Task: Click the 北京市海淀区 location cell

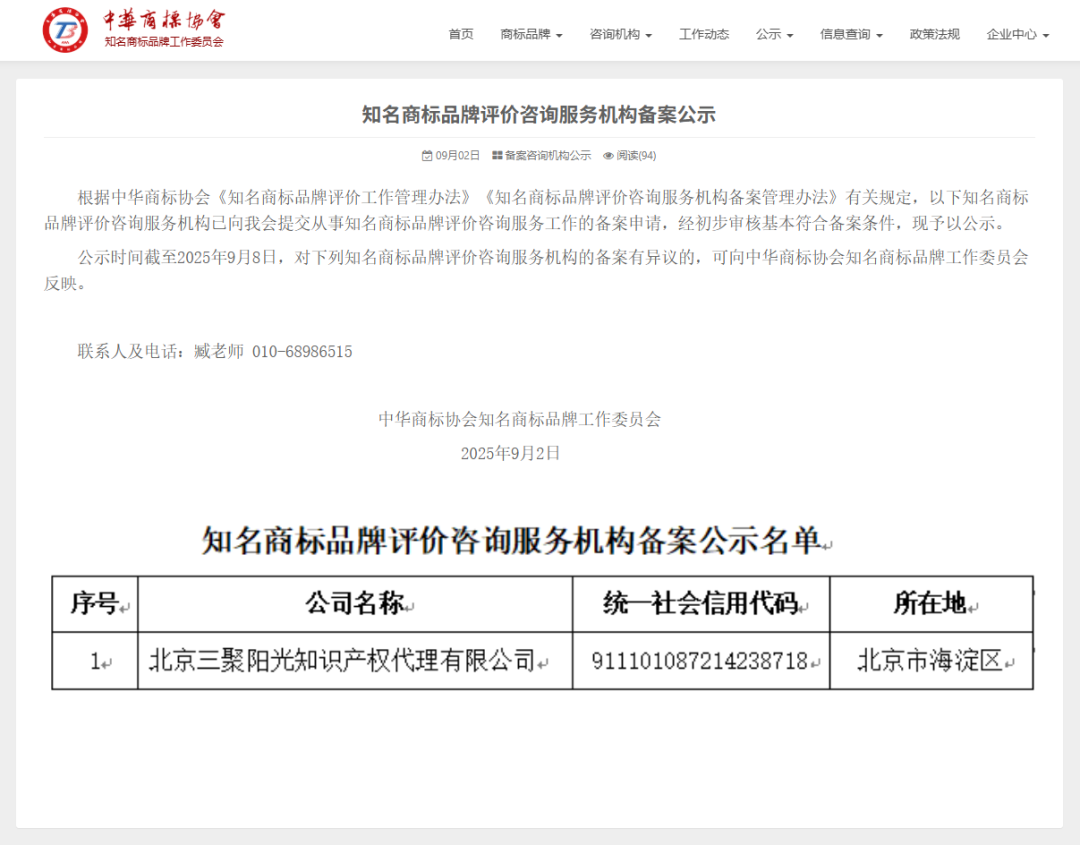Action: (929, 661)
